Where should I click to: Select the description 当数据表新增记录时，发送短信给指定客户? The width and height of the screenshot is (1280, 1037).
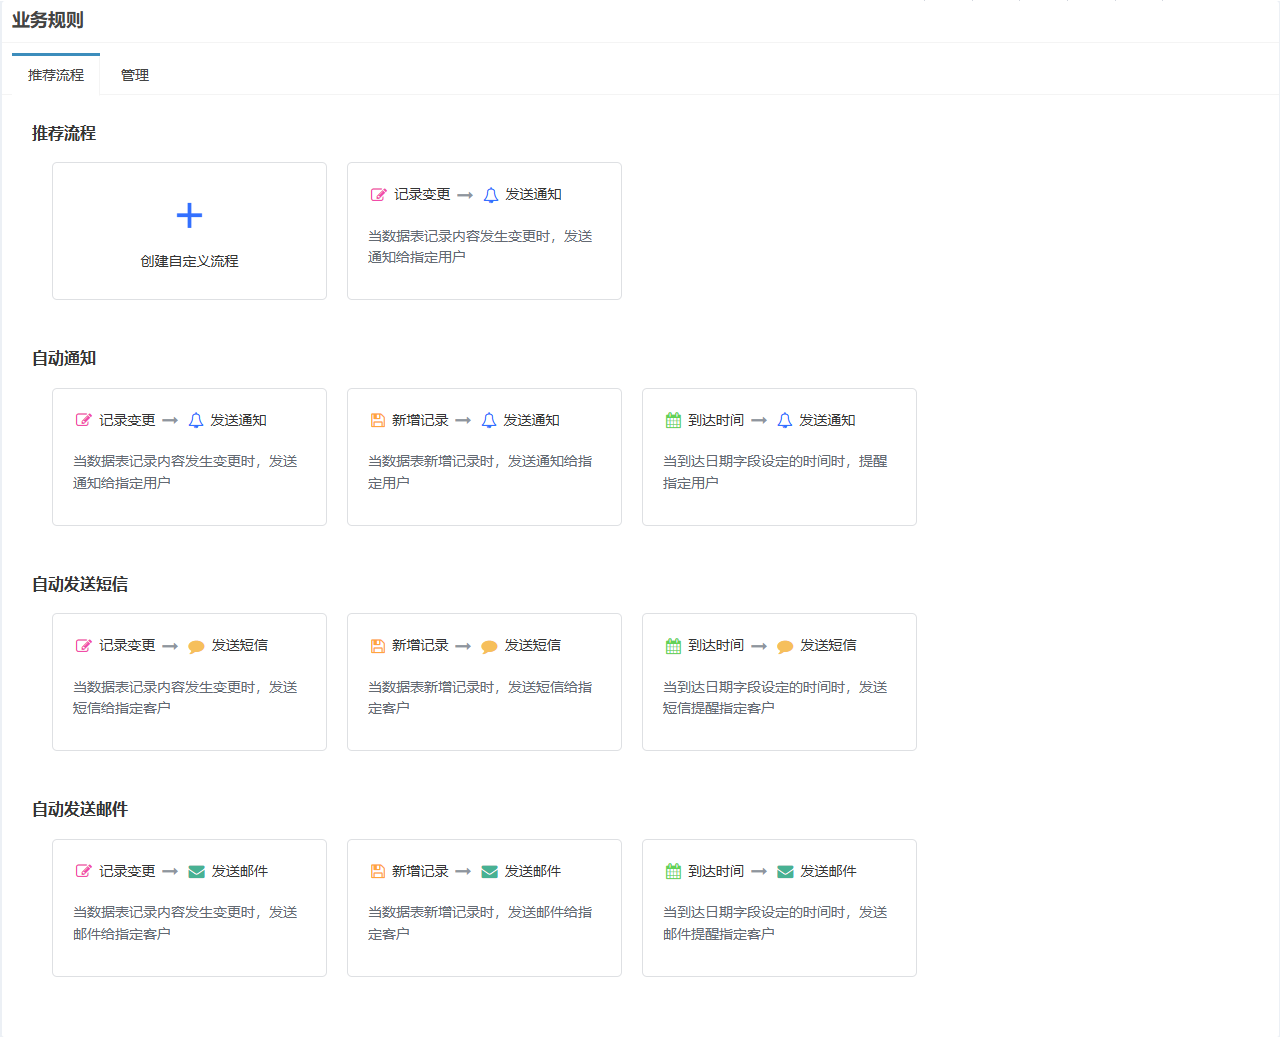pos(480,697)
